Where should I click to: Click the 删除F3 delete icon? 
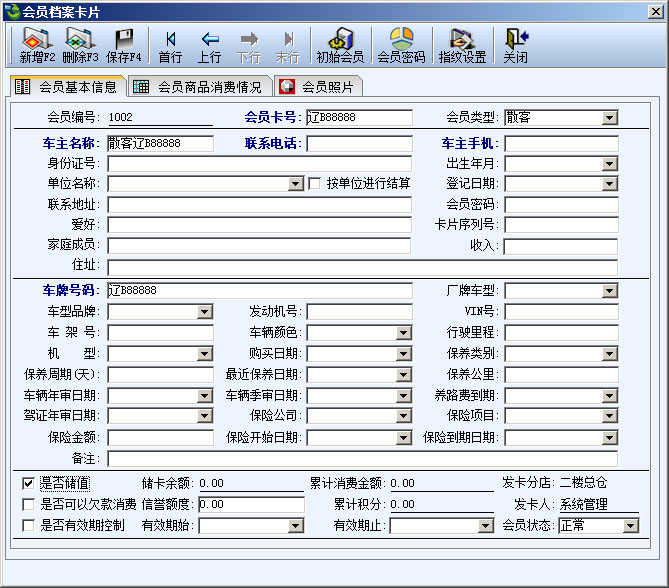pos(80,45)
